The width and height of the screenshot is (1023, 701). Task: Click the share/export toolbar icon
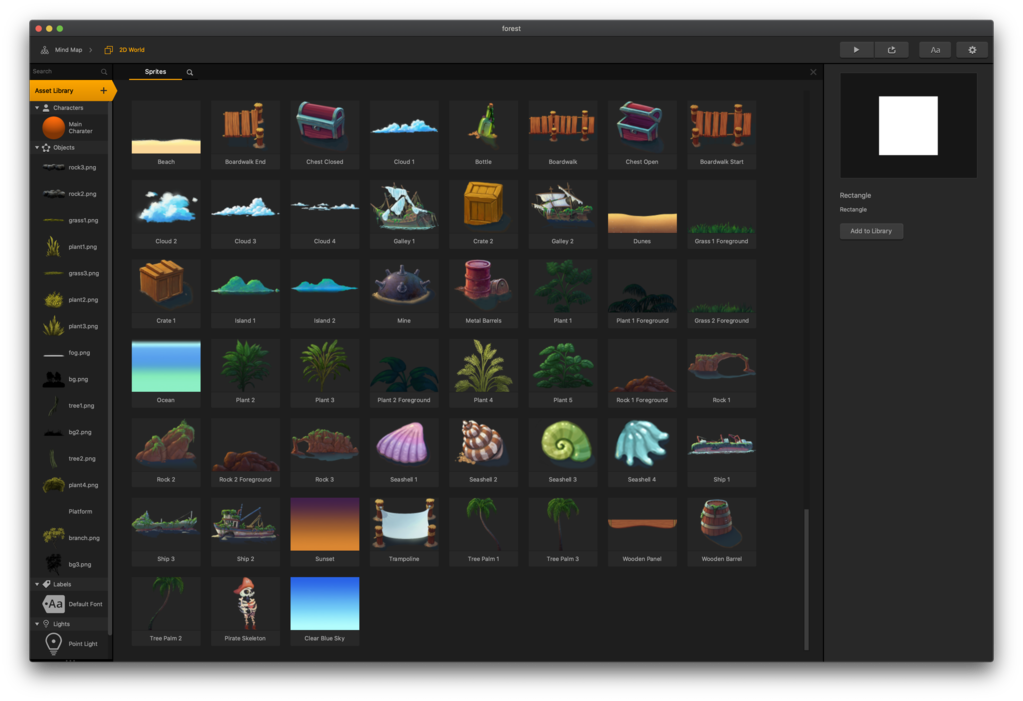point(891,49)
